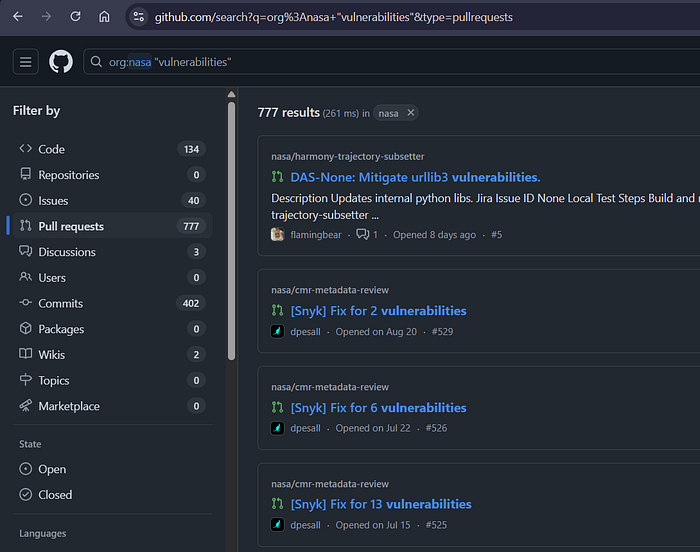Filter results by Wikis

[x=112, y=355]
